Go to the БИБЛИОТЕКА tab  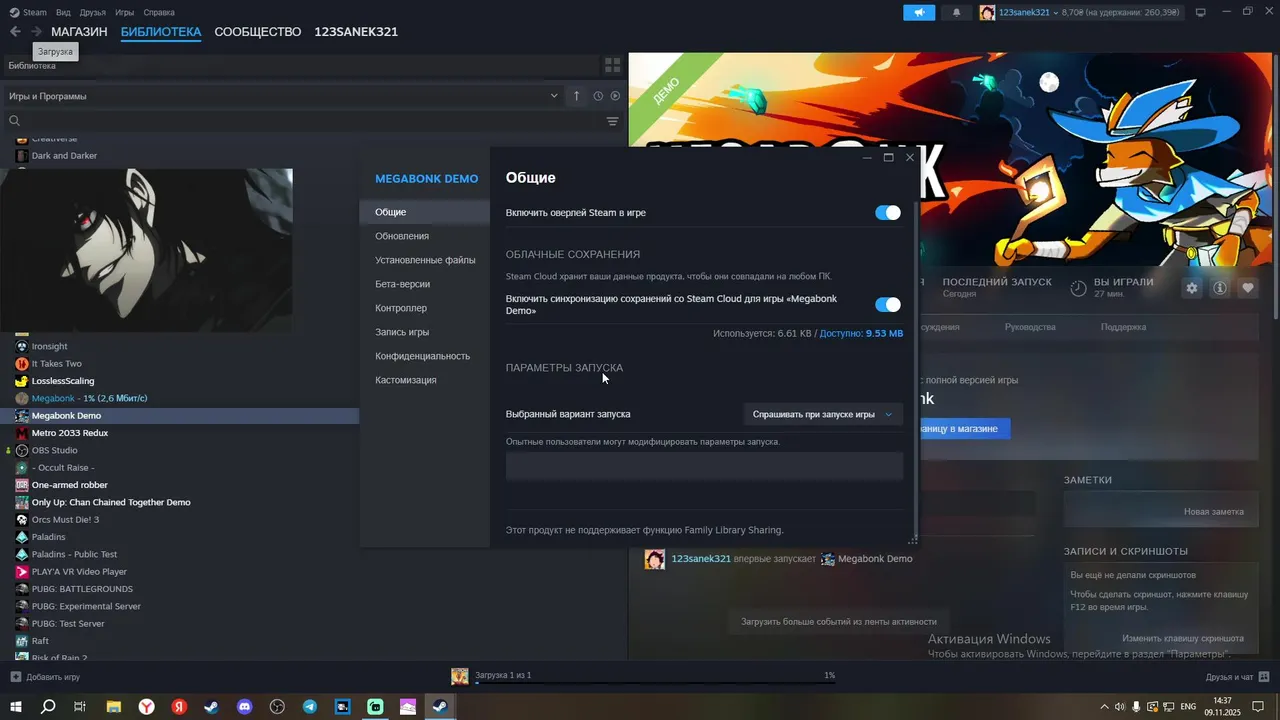(161, 32)
